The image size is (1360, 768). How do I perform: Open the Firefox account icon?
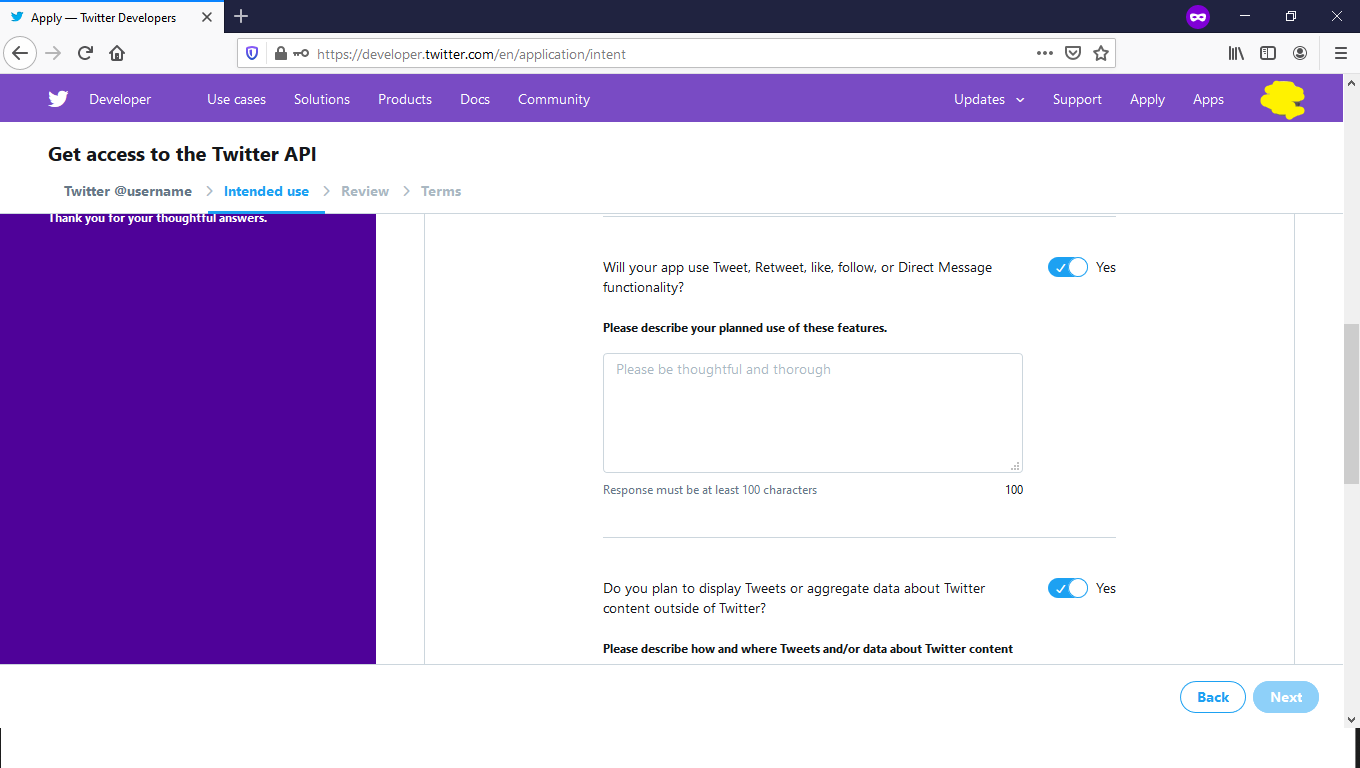tap(1300, 53)
